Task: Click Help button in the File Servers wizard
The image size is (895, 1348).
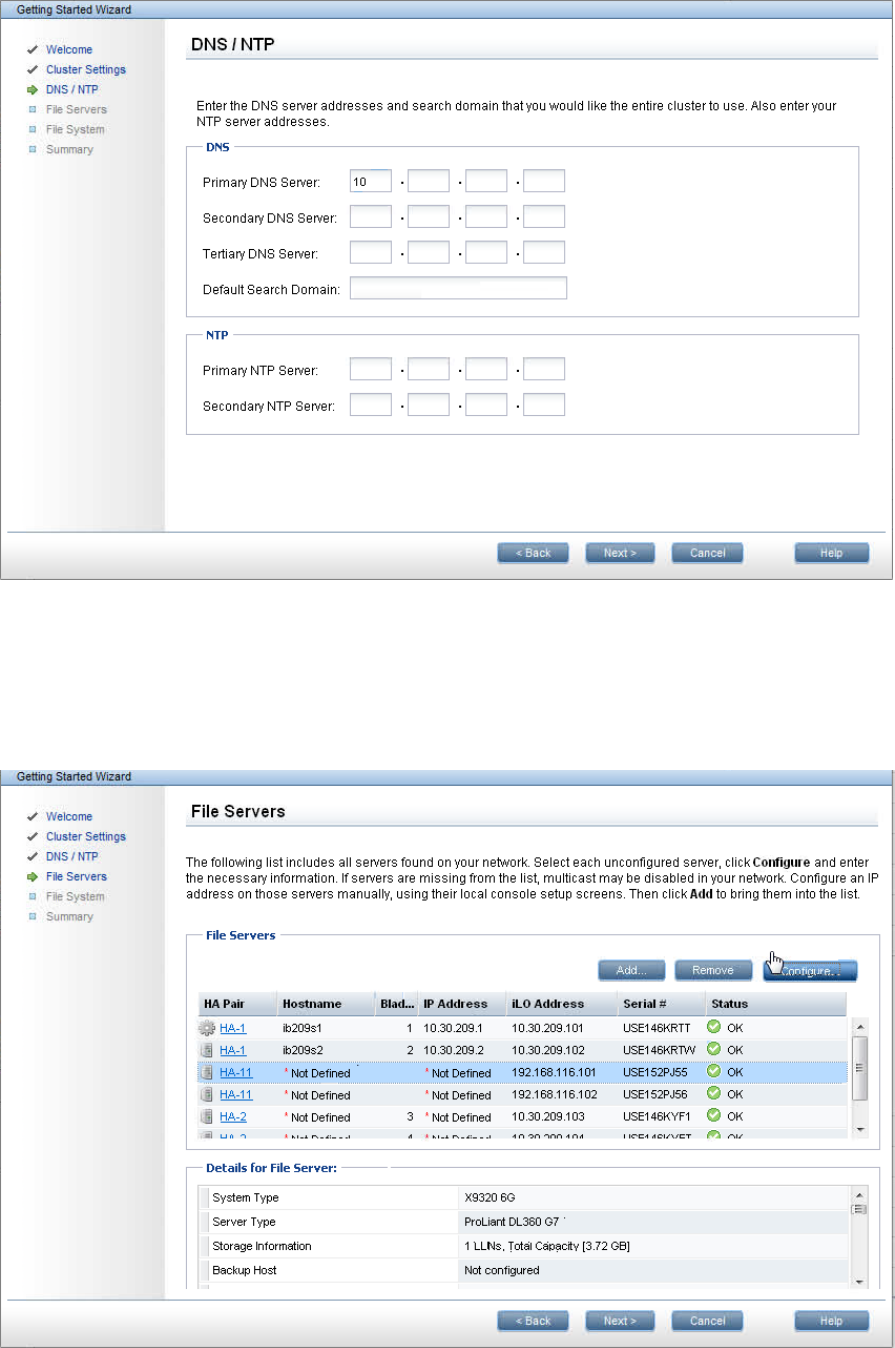Action: click(831, 1320)
